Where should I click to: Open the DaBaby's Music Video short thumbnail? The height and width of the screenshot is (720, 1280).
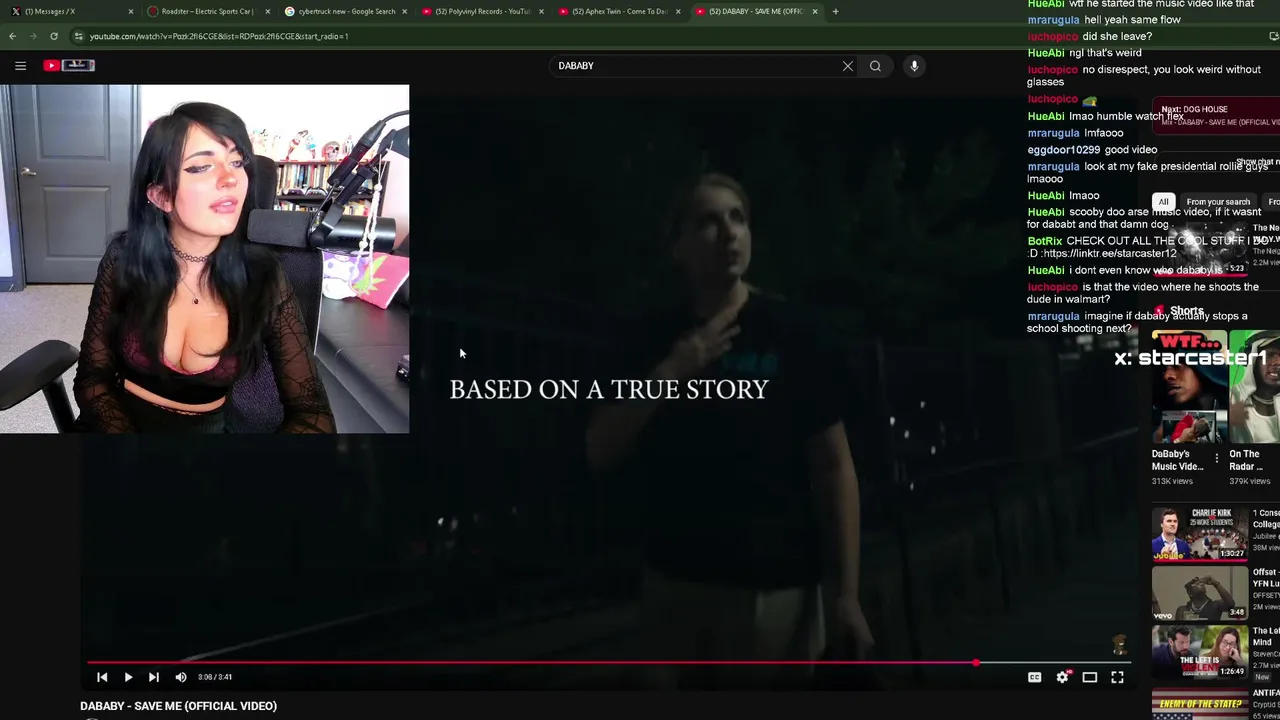pyautogui.click(x=1189, y=388)
